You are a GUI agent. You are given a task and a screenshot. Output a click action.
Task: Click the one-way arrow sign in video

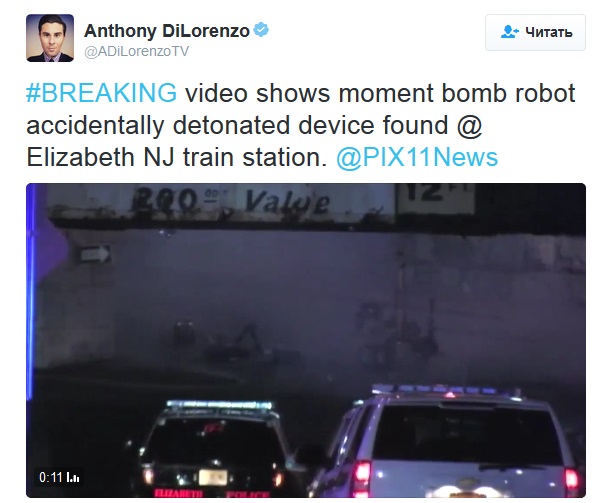tap(95, 254)
